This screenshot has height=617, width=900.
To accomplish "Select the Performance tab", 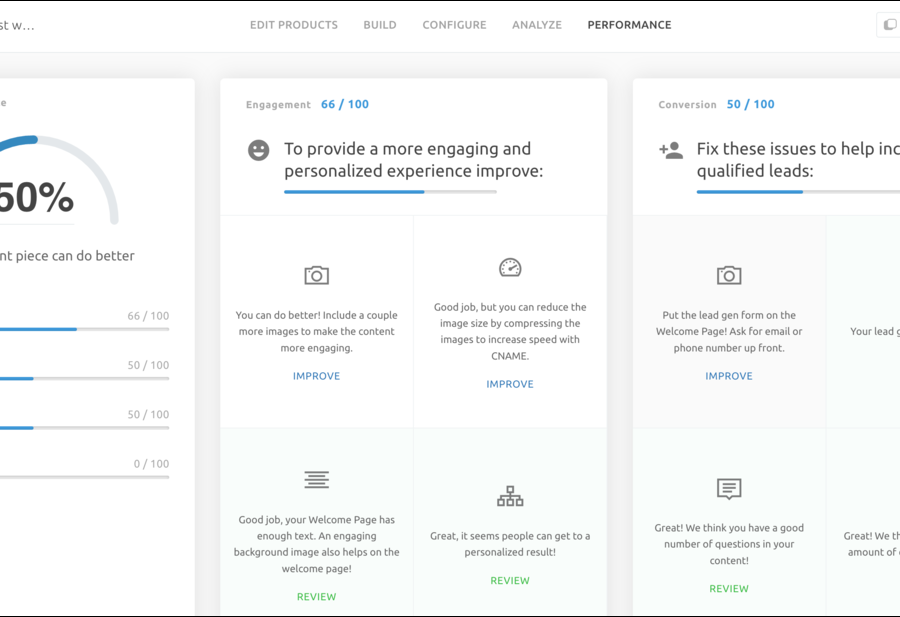I will [x=629, y=25].
